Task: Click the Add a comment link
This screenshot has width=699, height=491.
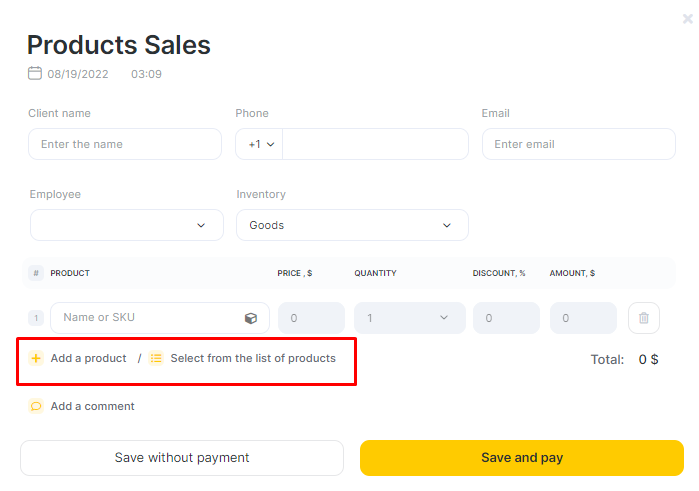Action: [x=92, y=406]
